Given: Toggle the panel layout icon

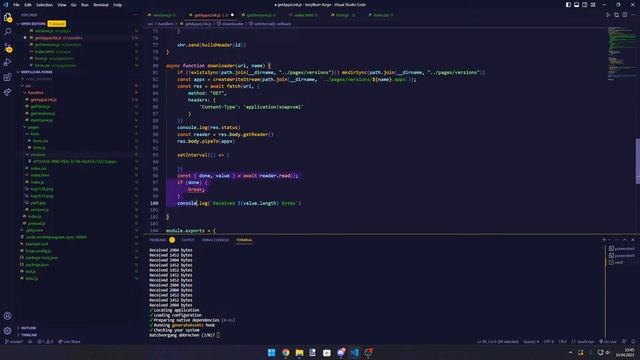Looking at the screenshot, I should point(576,5).
